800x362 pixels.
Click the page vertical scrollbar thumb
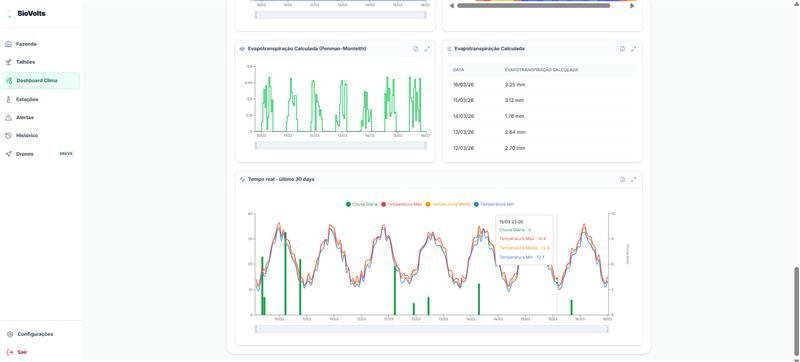(x=795, y=311)
